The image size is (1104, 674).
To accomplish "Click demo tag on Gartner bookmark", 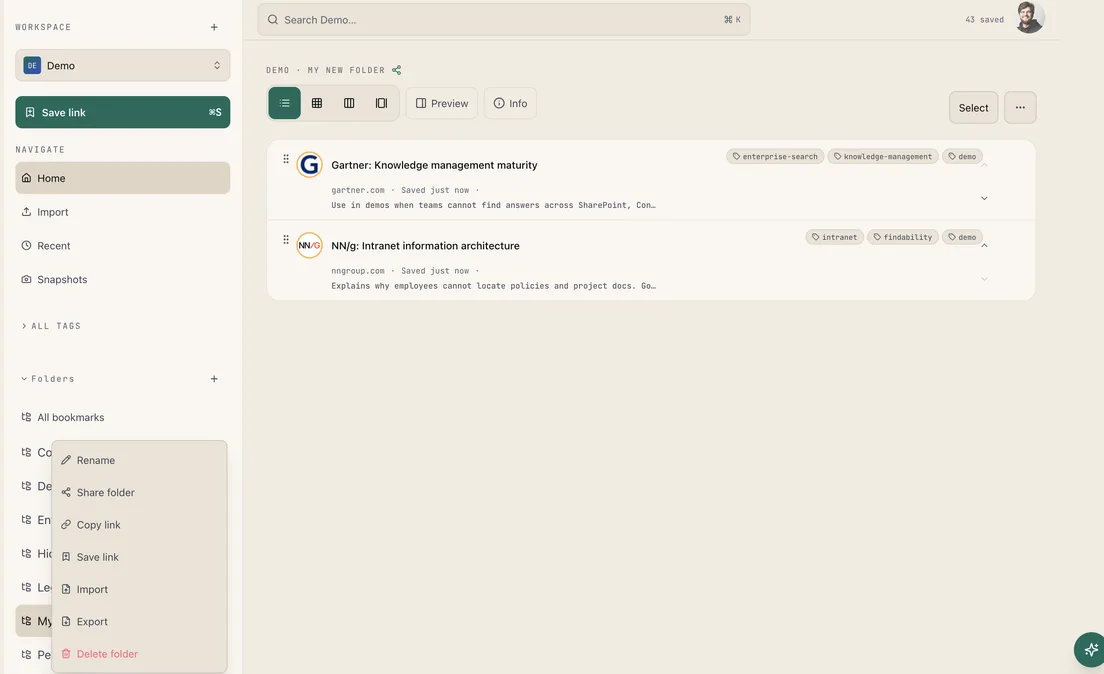I will coord(962,156).
